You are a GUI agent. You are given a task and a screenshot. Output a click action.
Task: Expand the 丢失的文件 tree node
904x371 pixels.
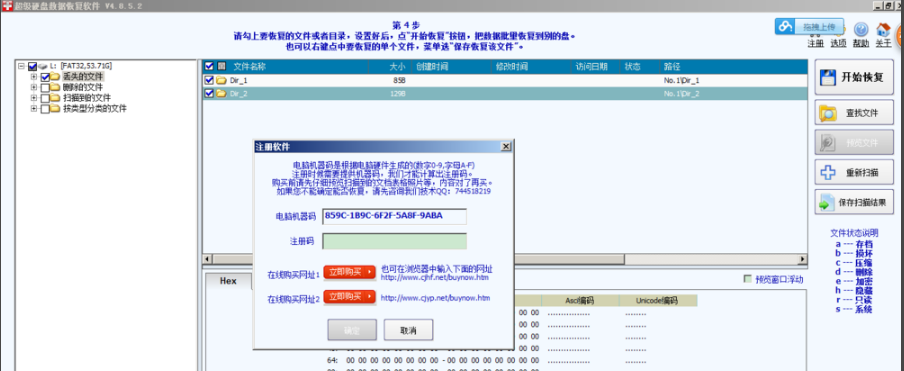(x=33, y=77)
